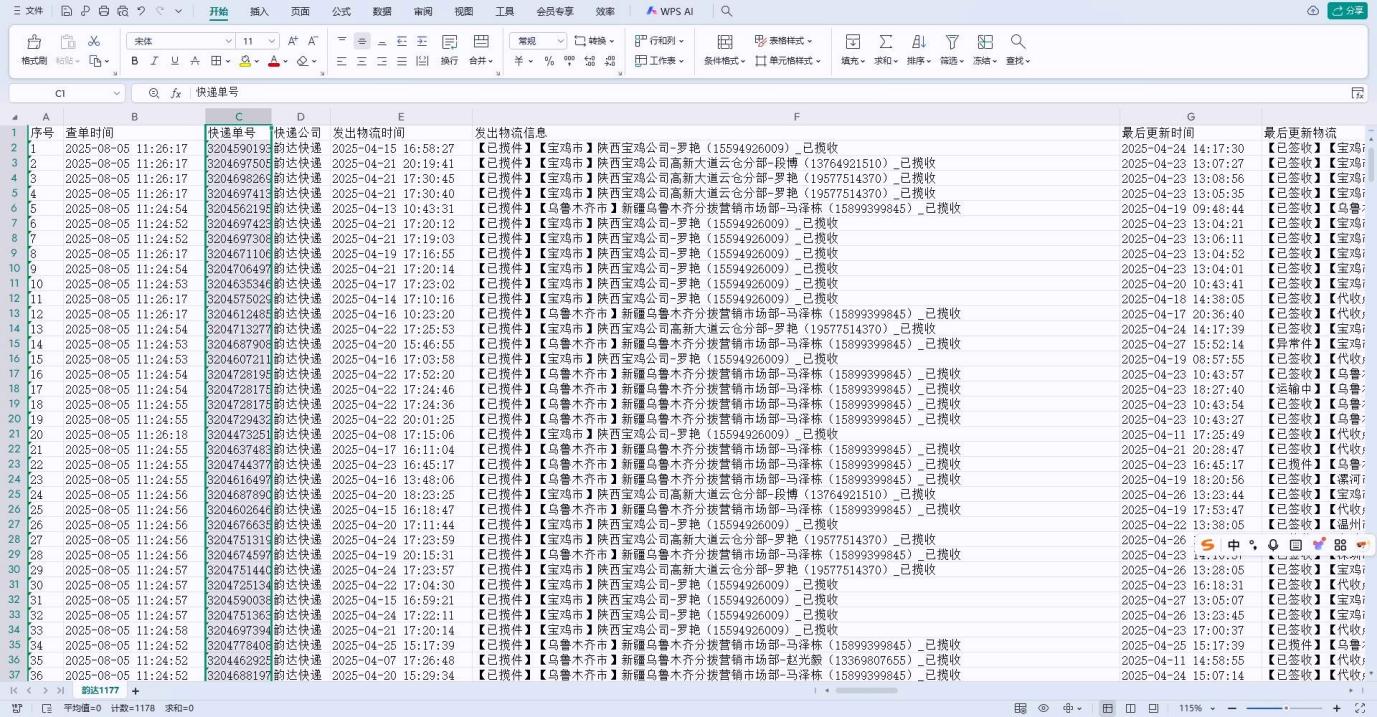Click the insert function fx icon

[175, 93]
